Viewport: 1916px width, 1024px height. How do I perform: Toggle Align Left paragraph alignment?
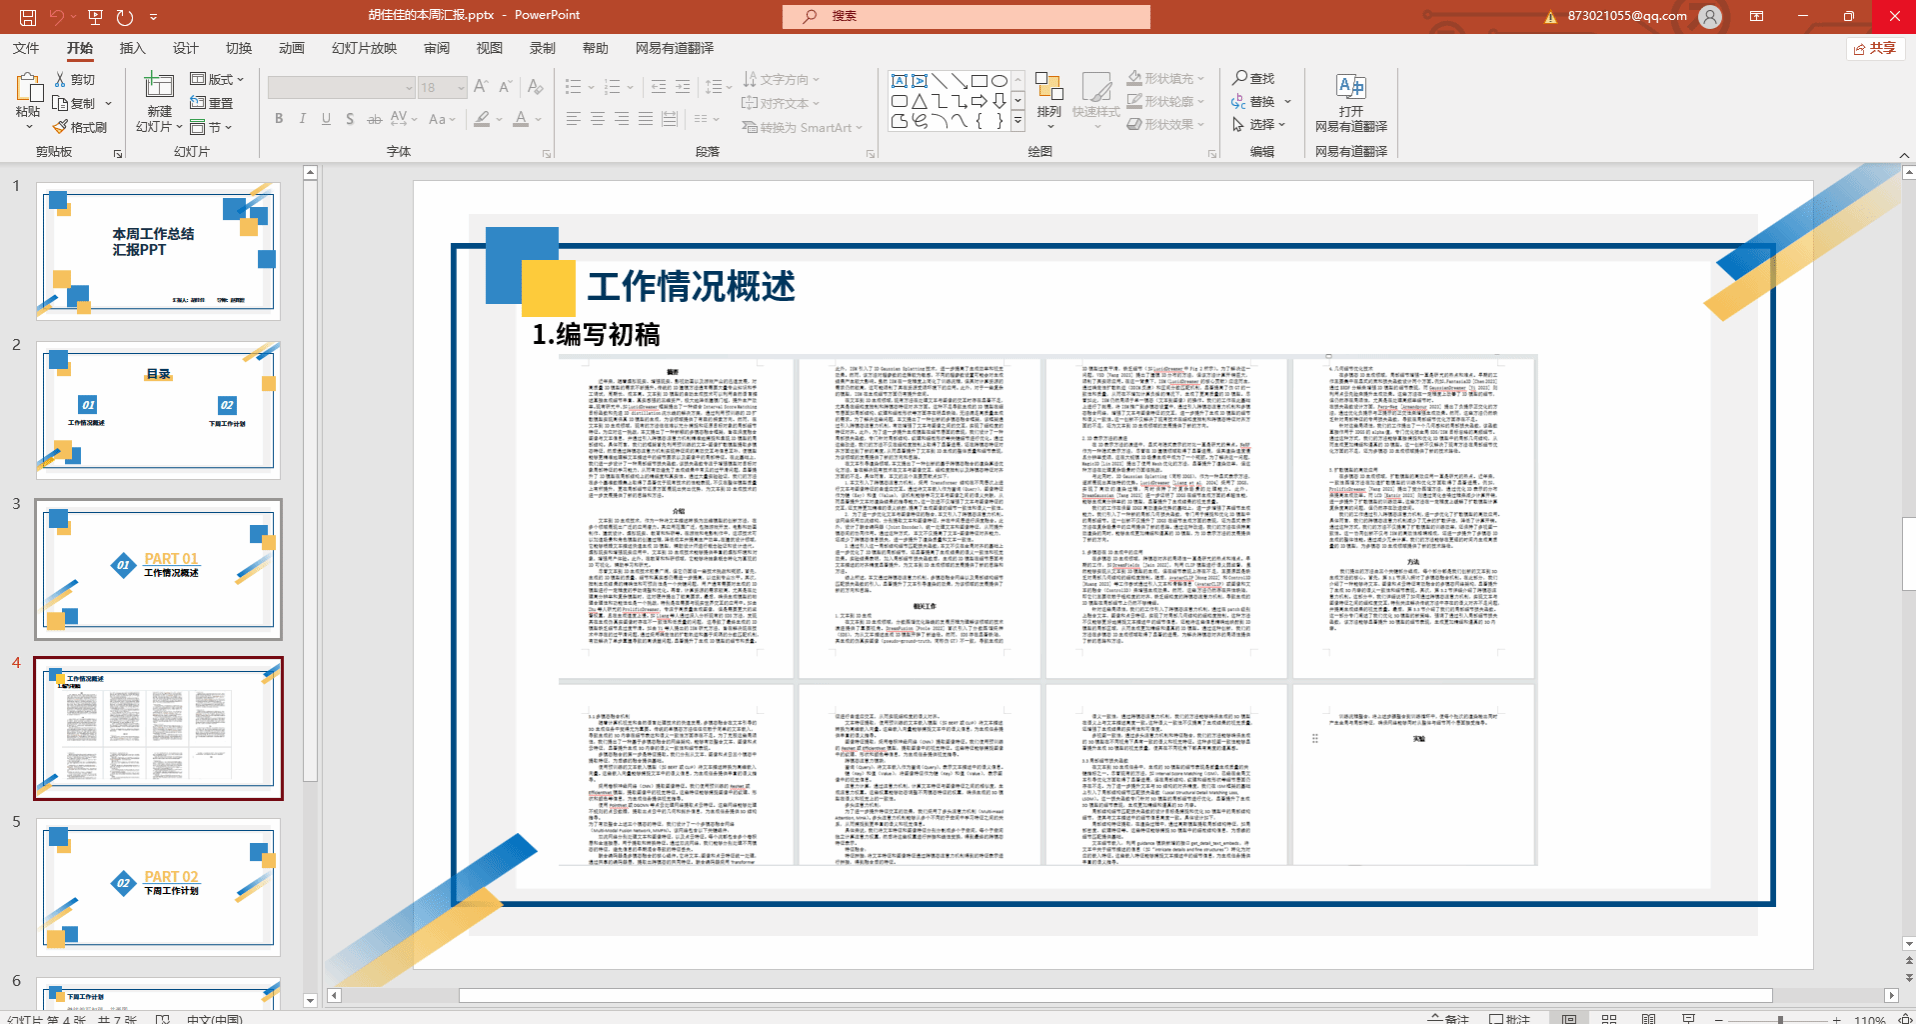pyautogui.click(x=573, y=119)
